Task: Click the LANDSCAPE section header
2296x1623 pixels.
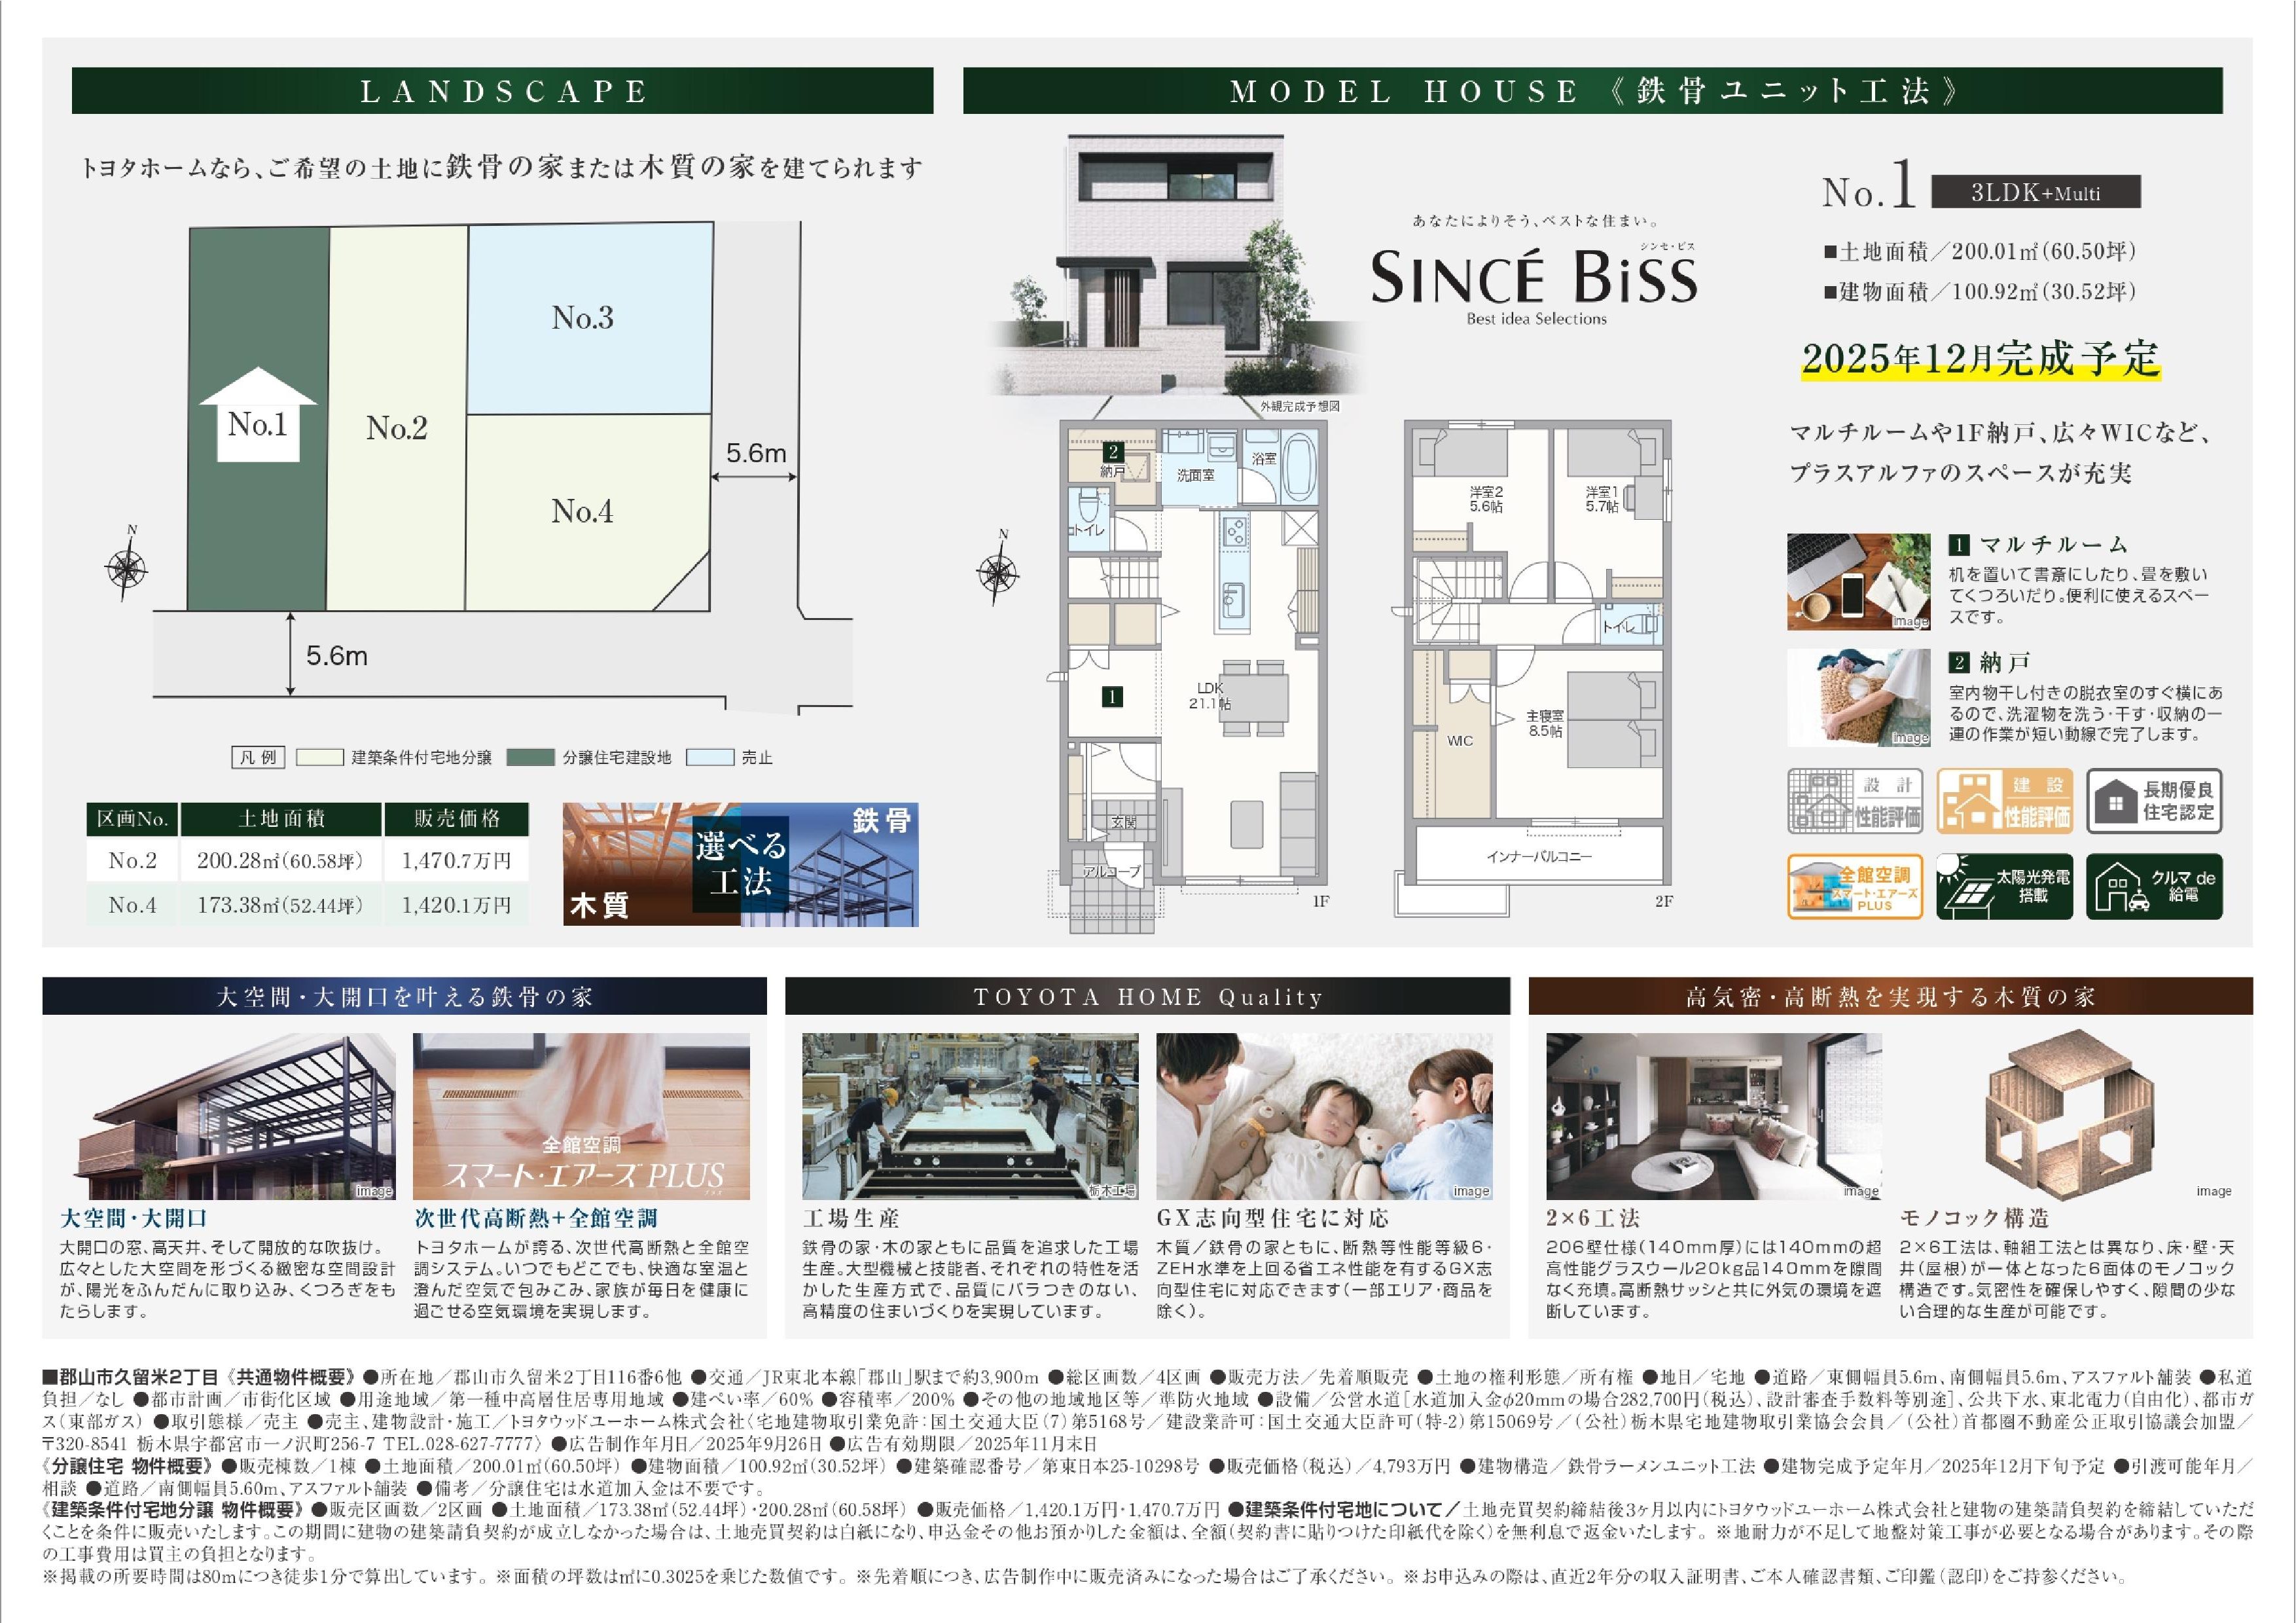Action: [502, 91]
